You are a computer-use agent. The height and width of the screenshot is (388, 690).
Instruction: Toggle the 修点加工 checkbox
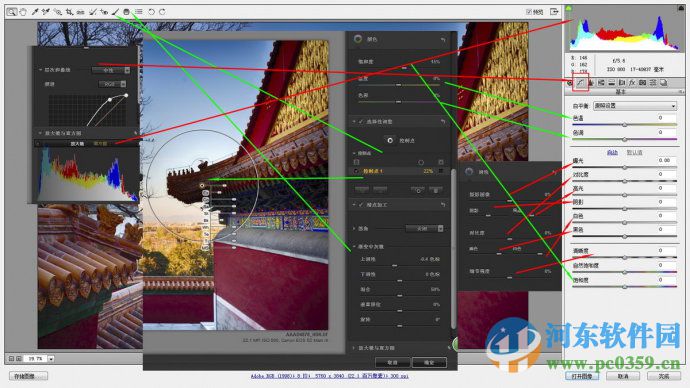click(x=361, y=205)
